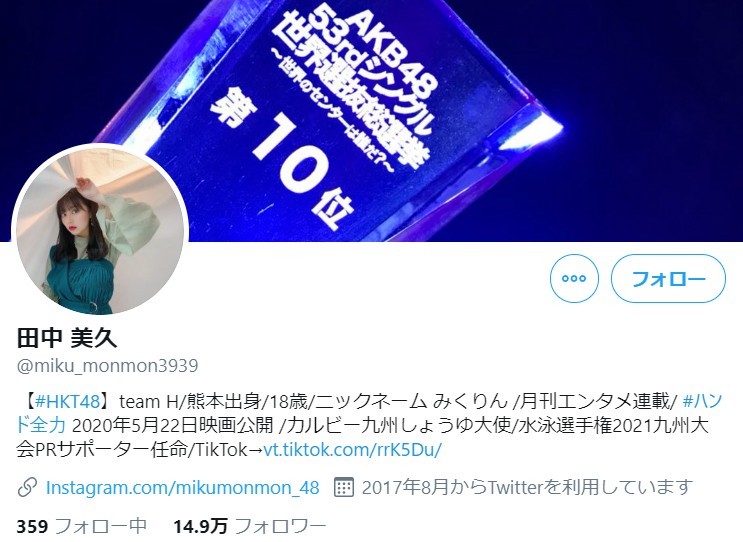
Task: Click the display name 田中 美久
Action: pos(67,338)
